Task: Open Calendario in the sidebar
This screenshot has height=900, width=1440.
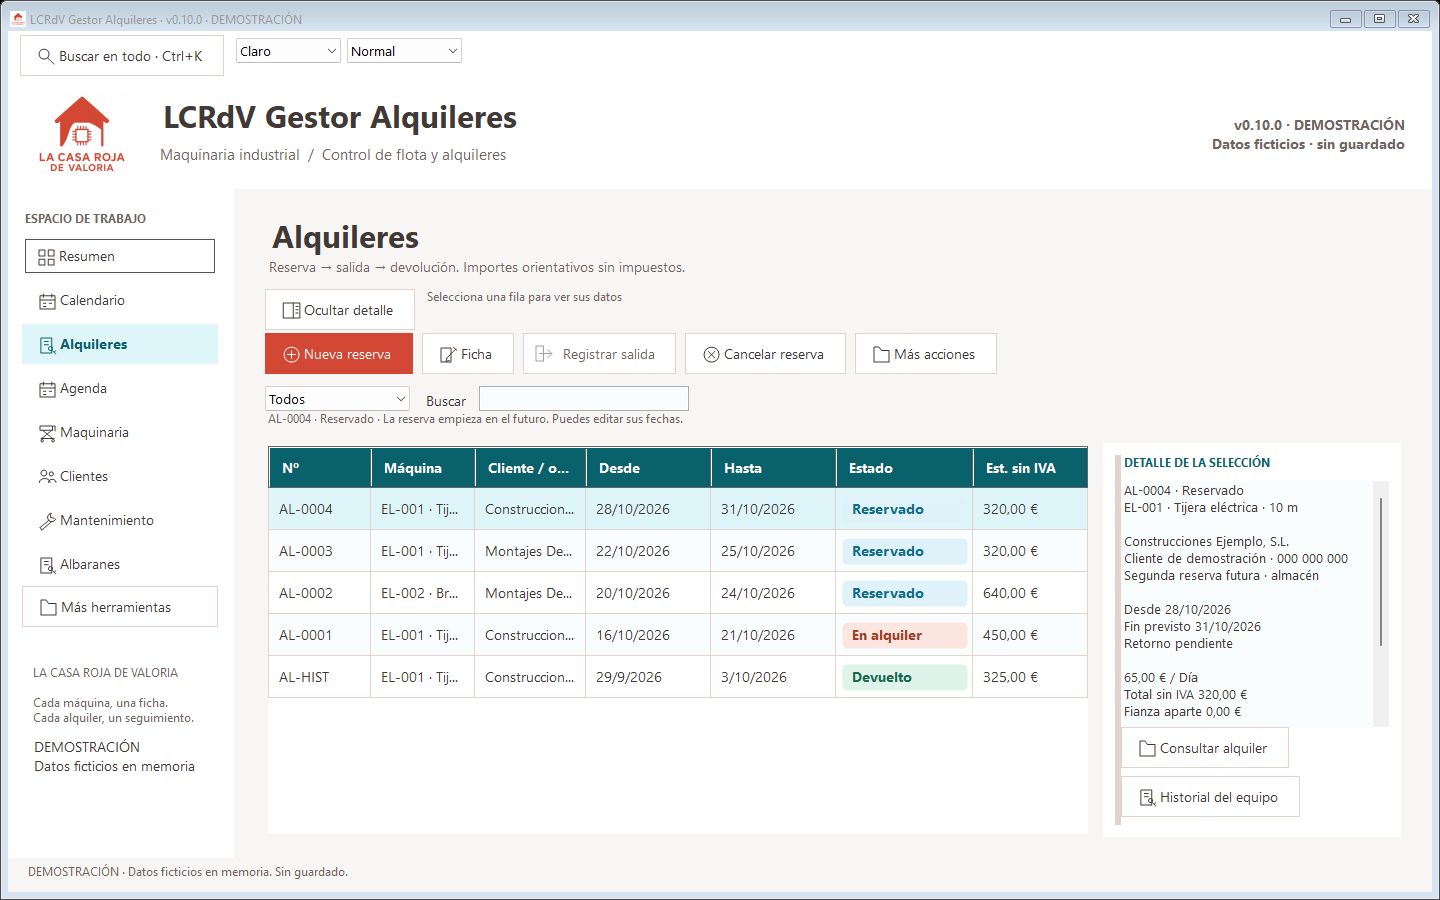Action: click(x=120, y=300)
